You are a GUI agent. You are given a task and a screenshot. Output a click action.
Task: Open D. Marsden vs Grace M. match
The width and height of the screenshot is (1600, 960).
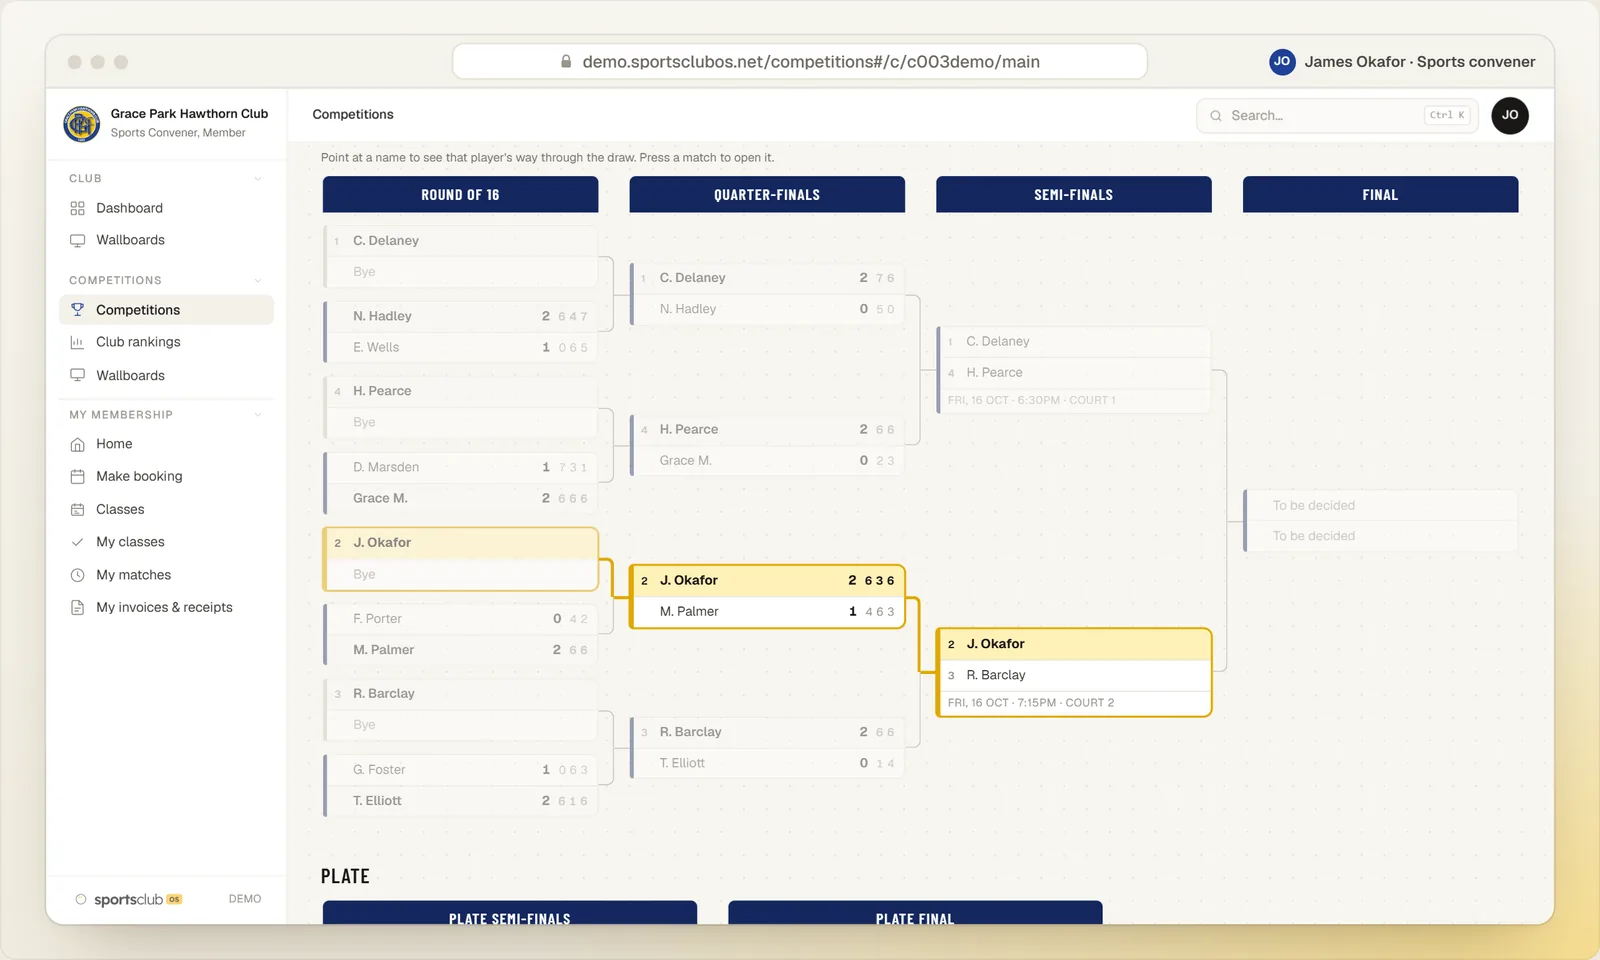(x=460, y=483)
